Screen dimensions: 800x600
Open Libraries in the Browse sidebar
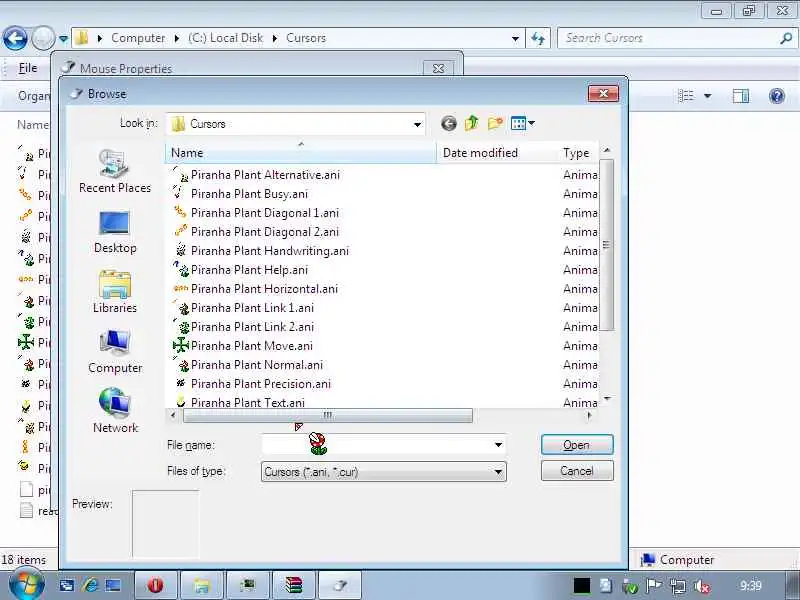pos(115,292)
